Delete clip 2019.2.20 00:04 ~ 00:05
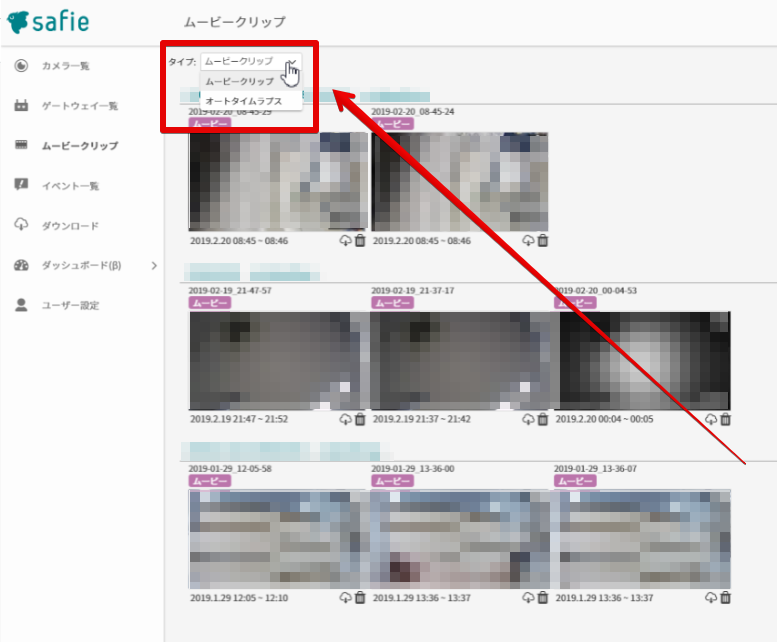Screen dimensions: 777x642 (x=725, y=420)
